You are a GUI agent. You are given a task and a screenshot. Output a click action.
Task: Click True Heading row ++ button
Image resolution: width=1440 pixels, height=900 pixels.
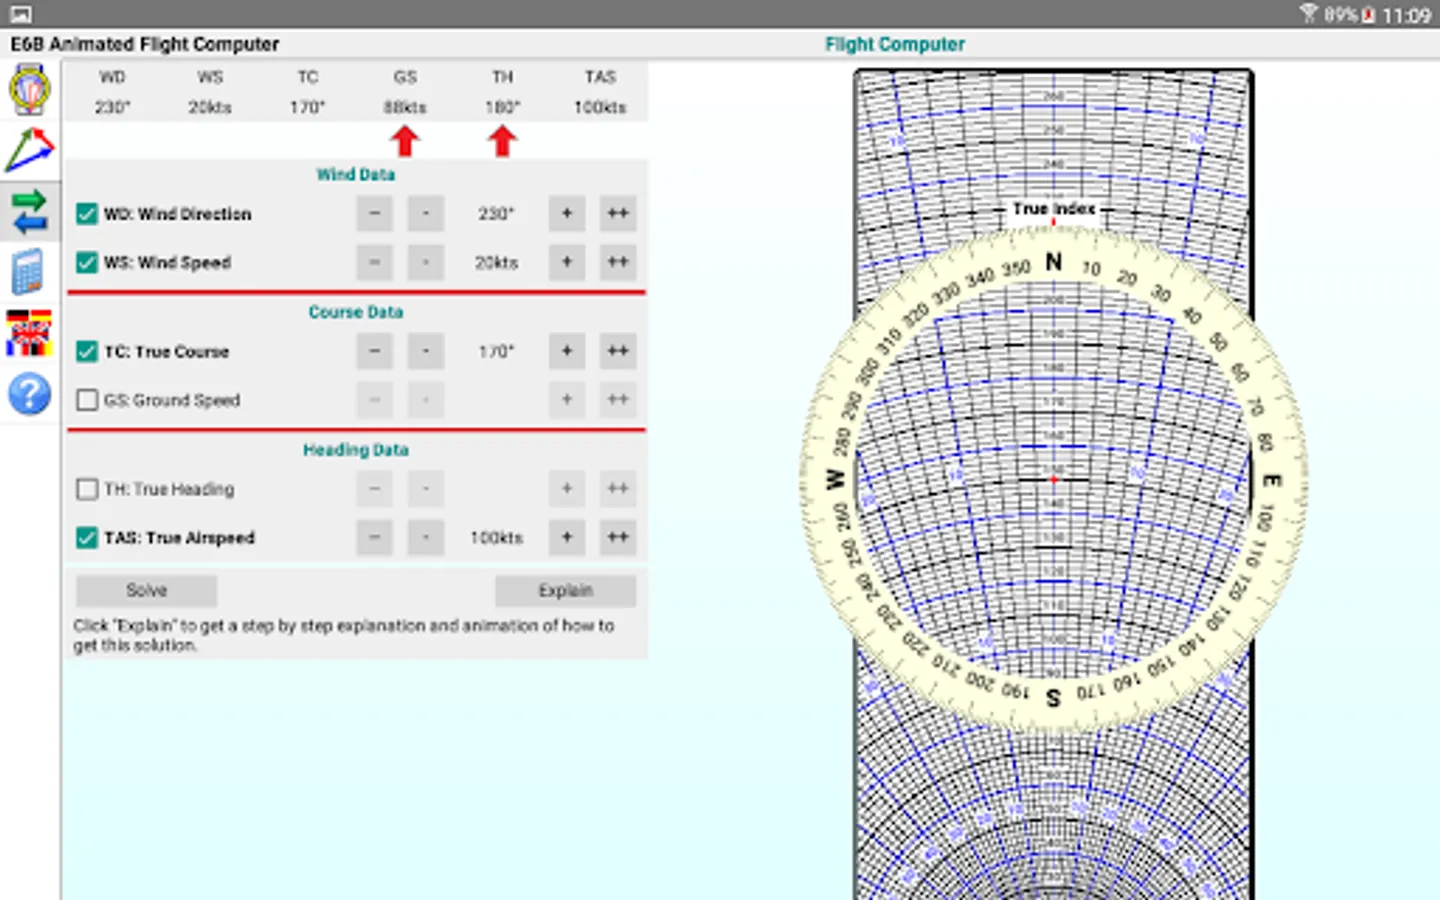tap(618, 488)
